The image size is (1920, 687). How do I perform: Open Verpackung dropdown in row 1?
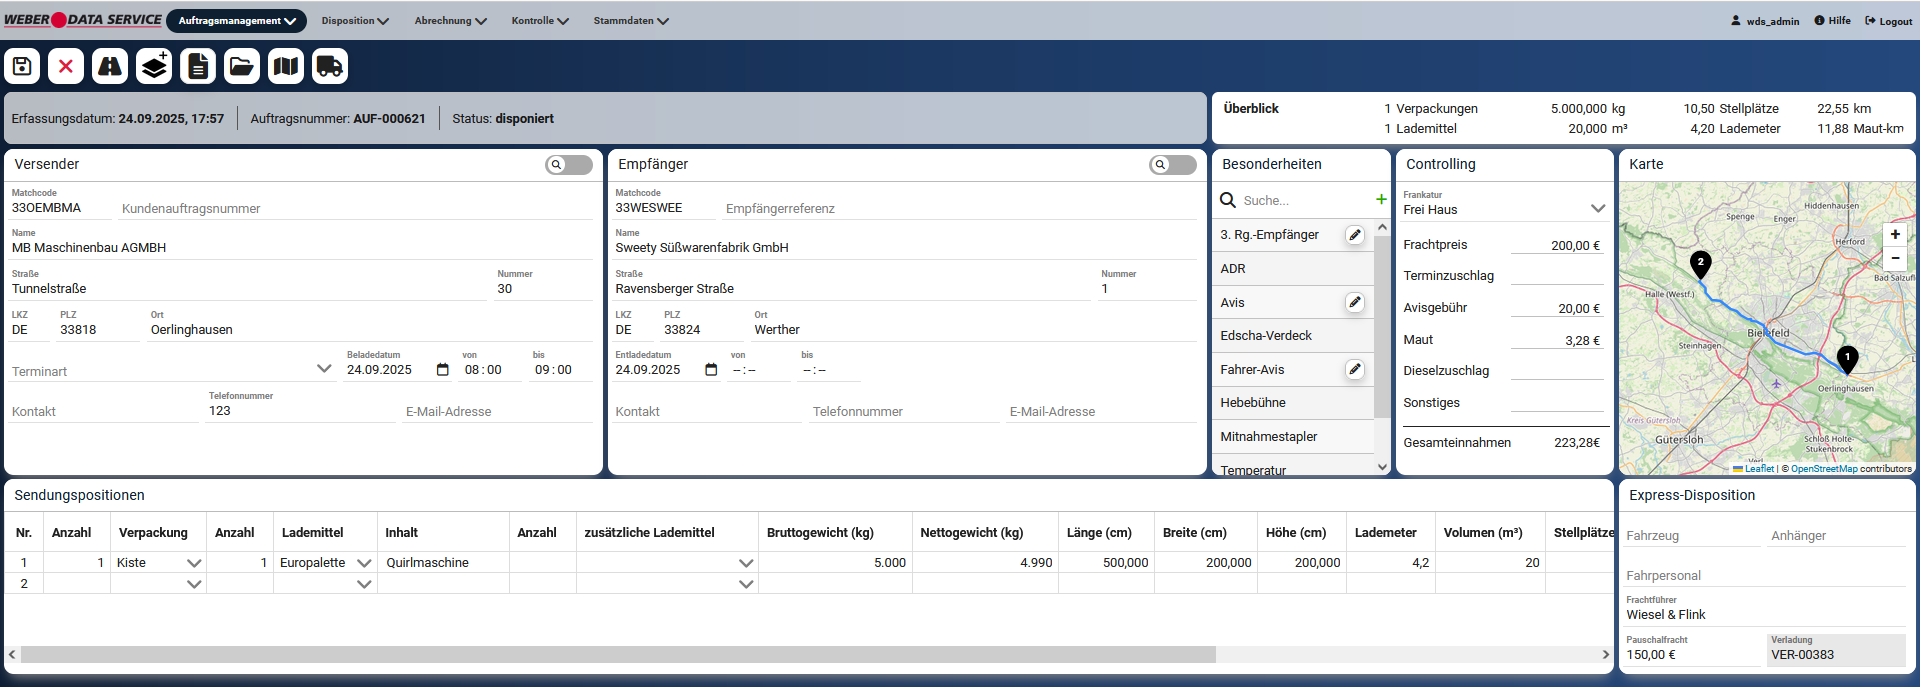point(194,563)
